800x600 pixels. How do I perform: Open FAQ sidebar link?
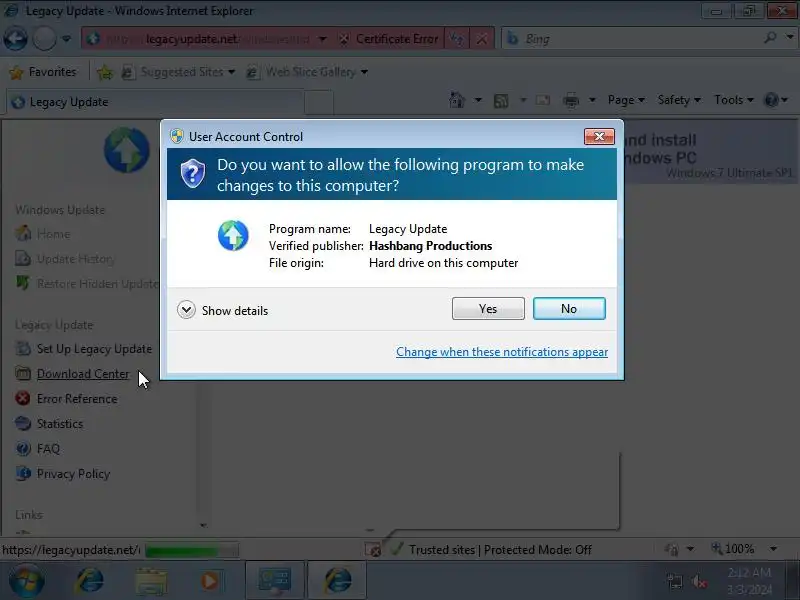coord(48,449)
